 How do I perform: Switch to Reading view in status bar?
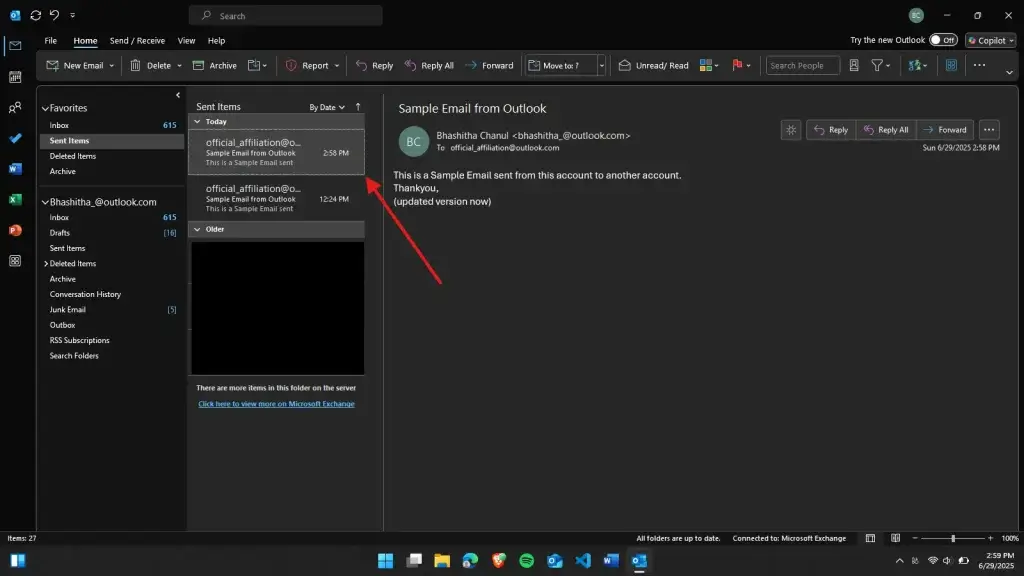[x=895, y=538]
